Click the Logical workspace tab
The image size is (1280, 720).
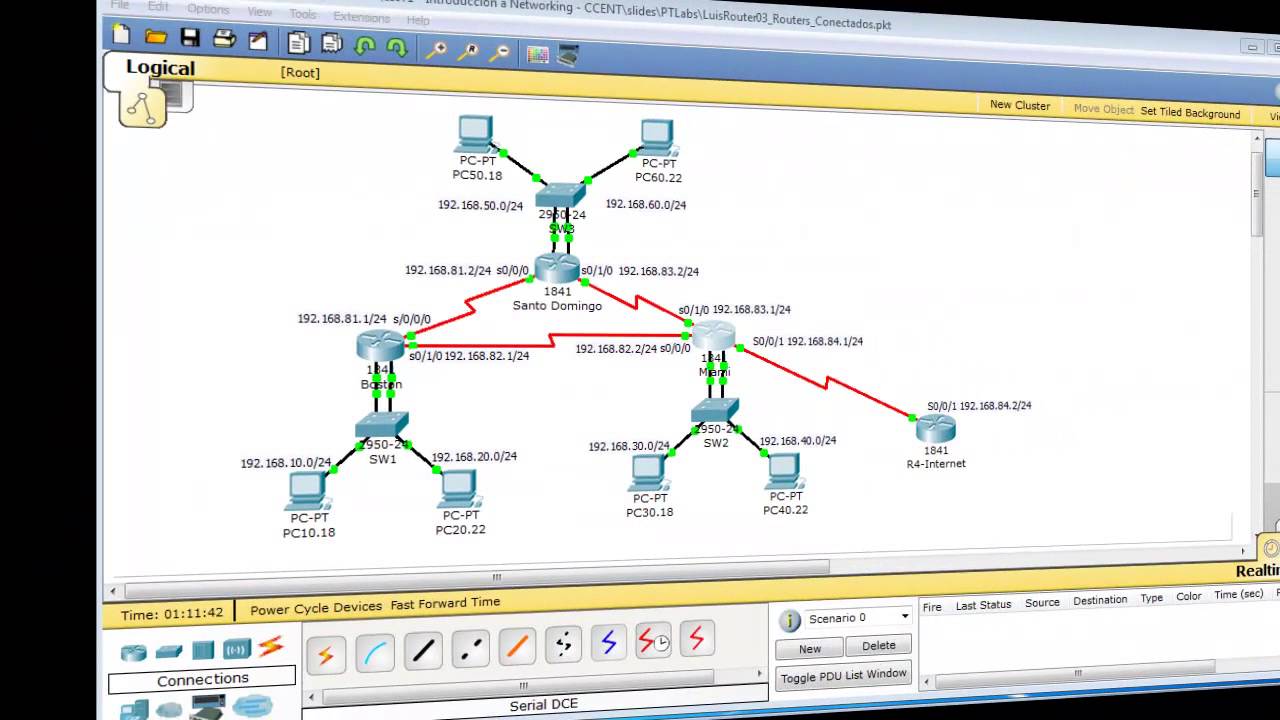(x=160, y=68)
